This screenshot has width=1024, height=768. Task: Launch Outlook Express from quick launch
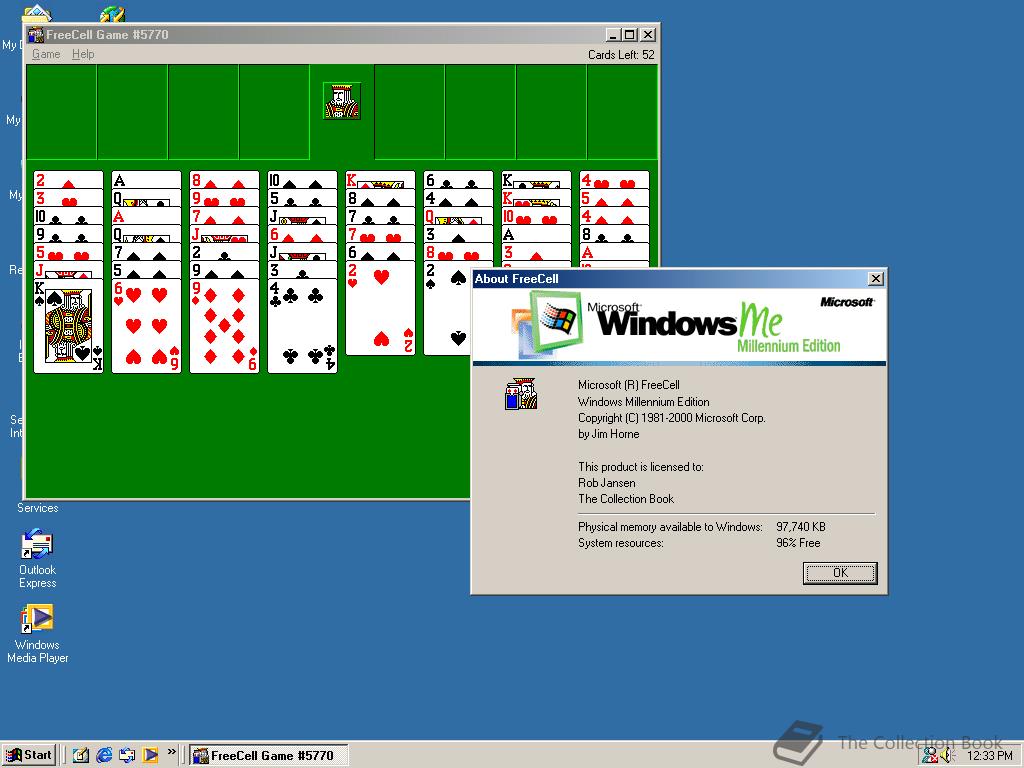pyautogui.click(x=127, y=755)
